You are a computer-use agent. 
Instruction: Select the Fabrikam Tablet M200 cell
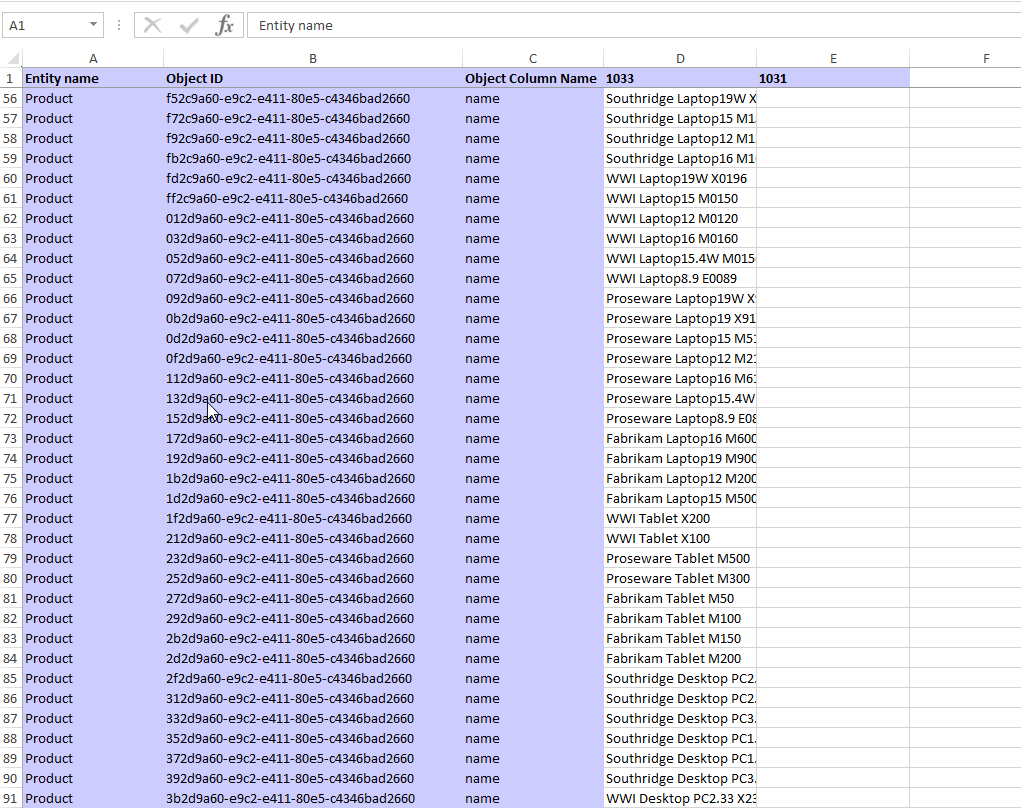680,659
